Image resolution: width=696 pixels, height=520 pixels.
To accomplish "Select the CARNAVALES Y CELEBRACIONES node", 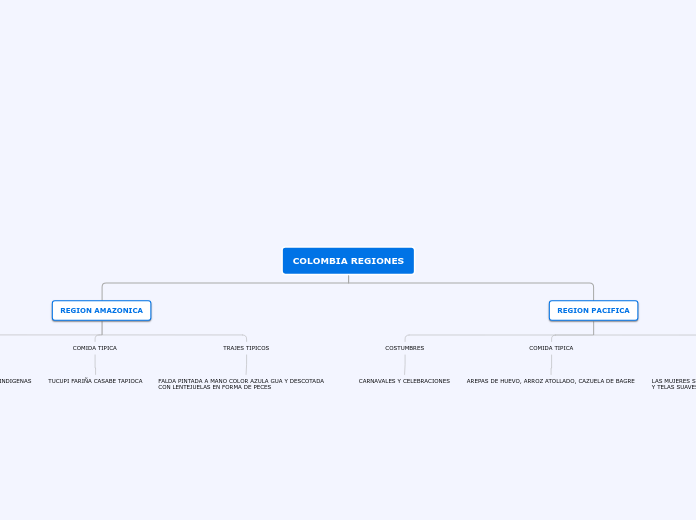I will [404, 381].
